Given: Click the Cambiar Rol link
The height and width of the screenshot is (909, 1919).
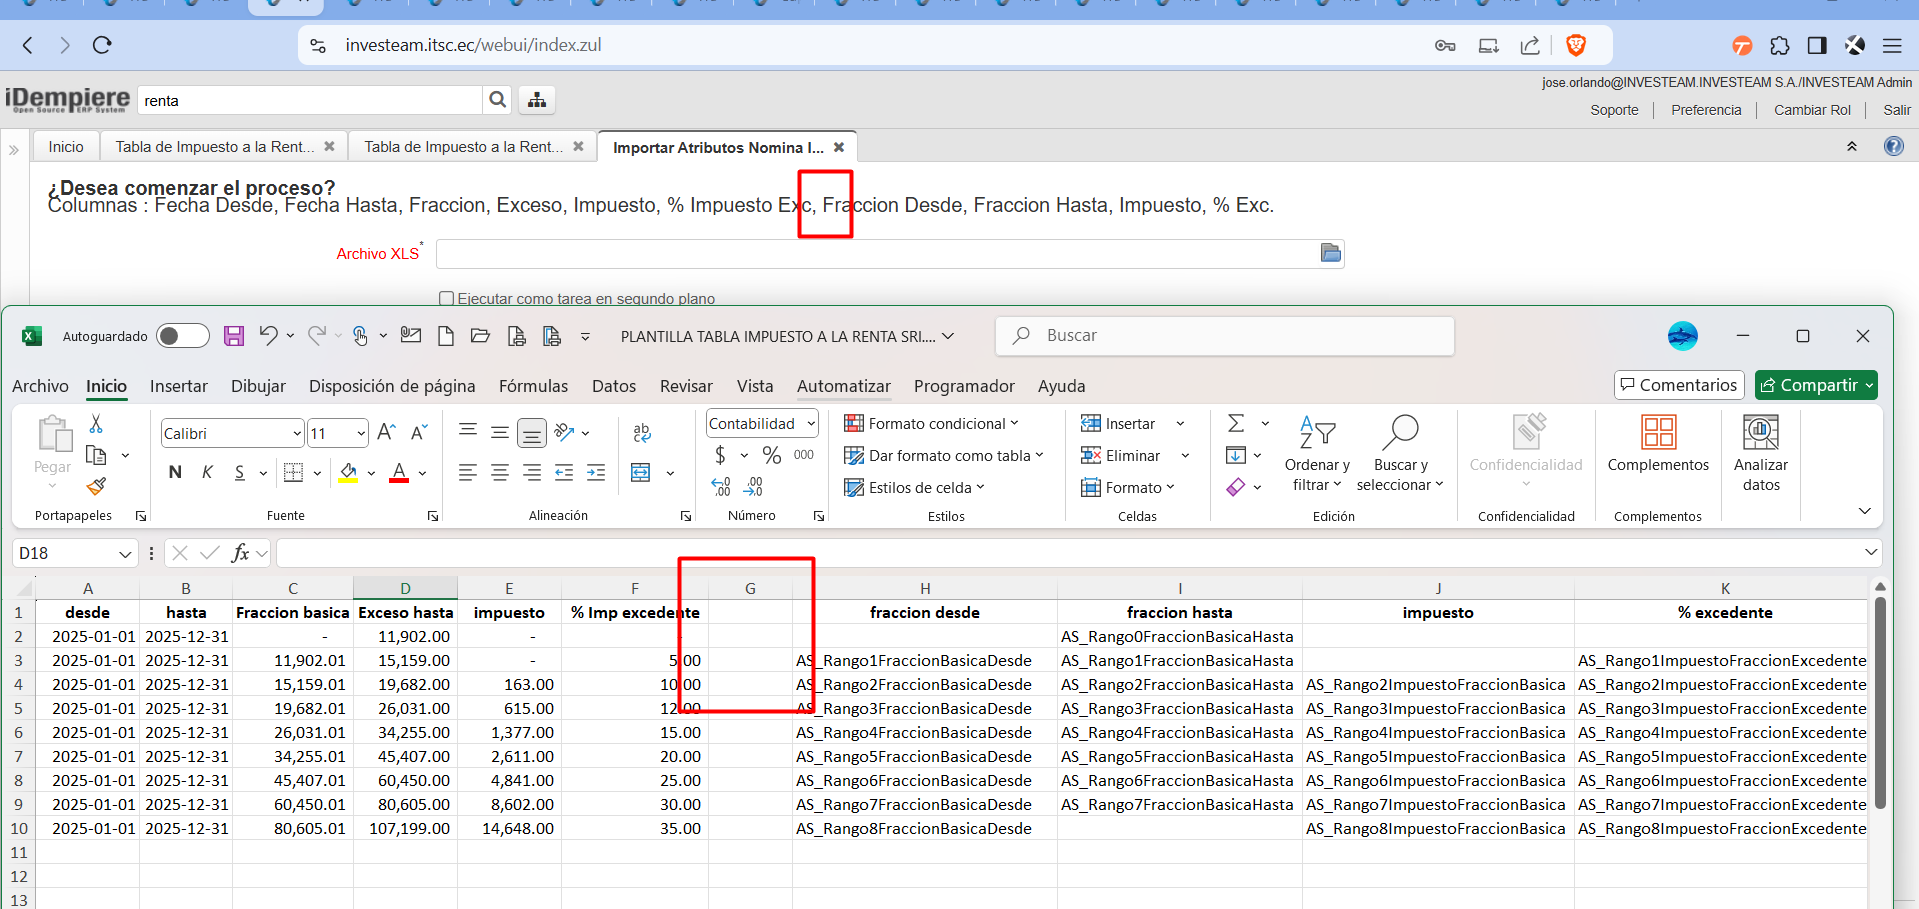Looking at the screenshot, I should [x=1812, y=110].
